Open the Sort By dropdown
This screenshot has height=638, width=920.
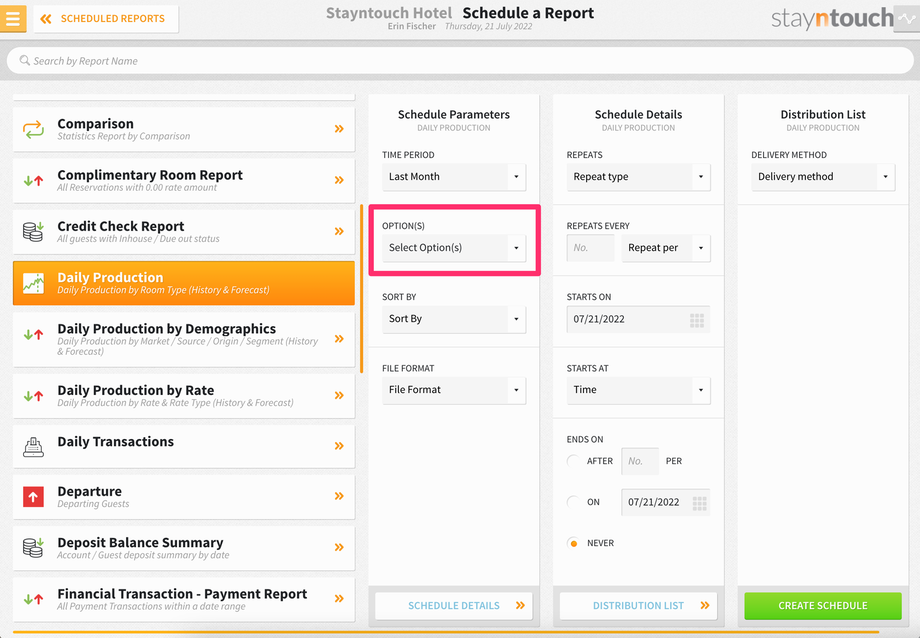coord(454,319)
